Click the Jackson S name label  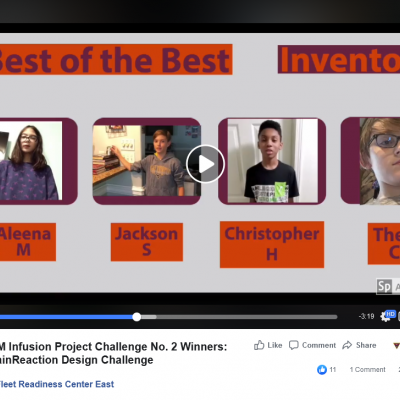(x=147, y=242)
